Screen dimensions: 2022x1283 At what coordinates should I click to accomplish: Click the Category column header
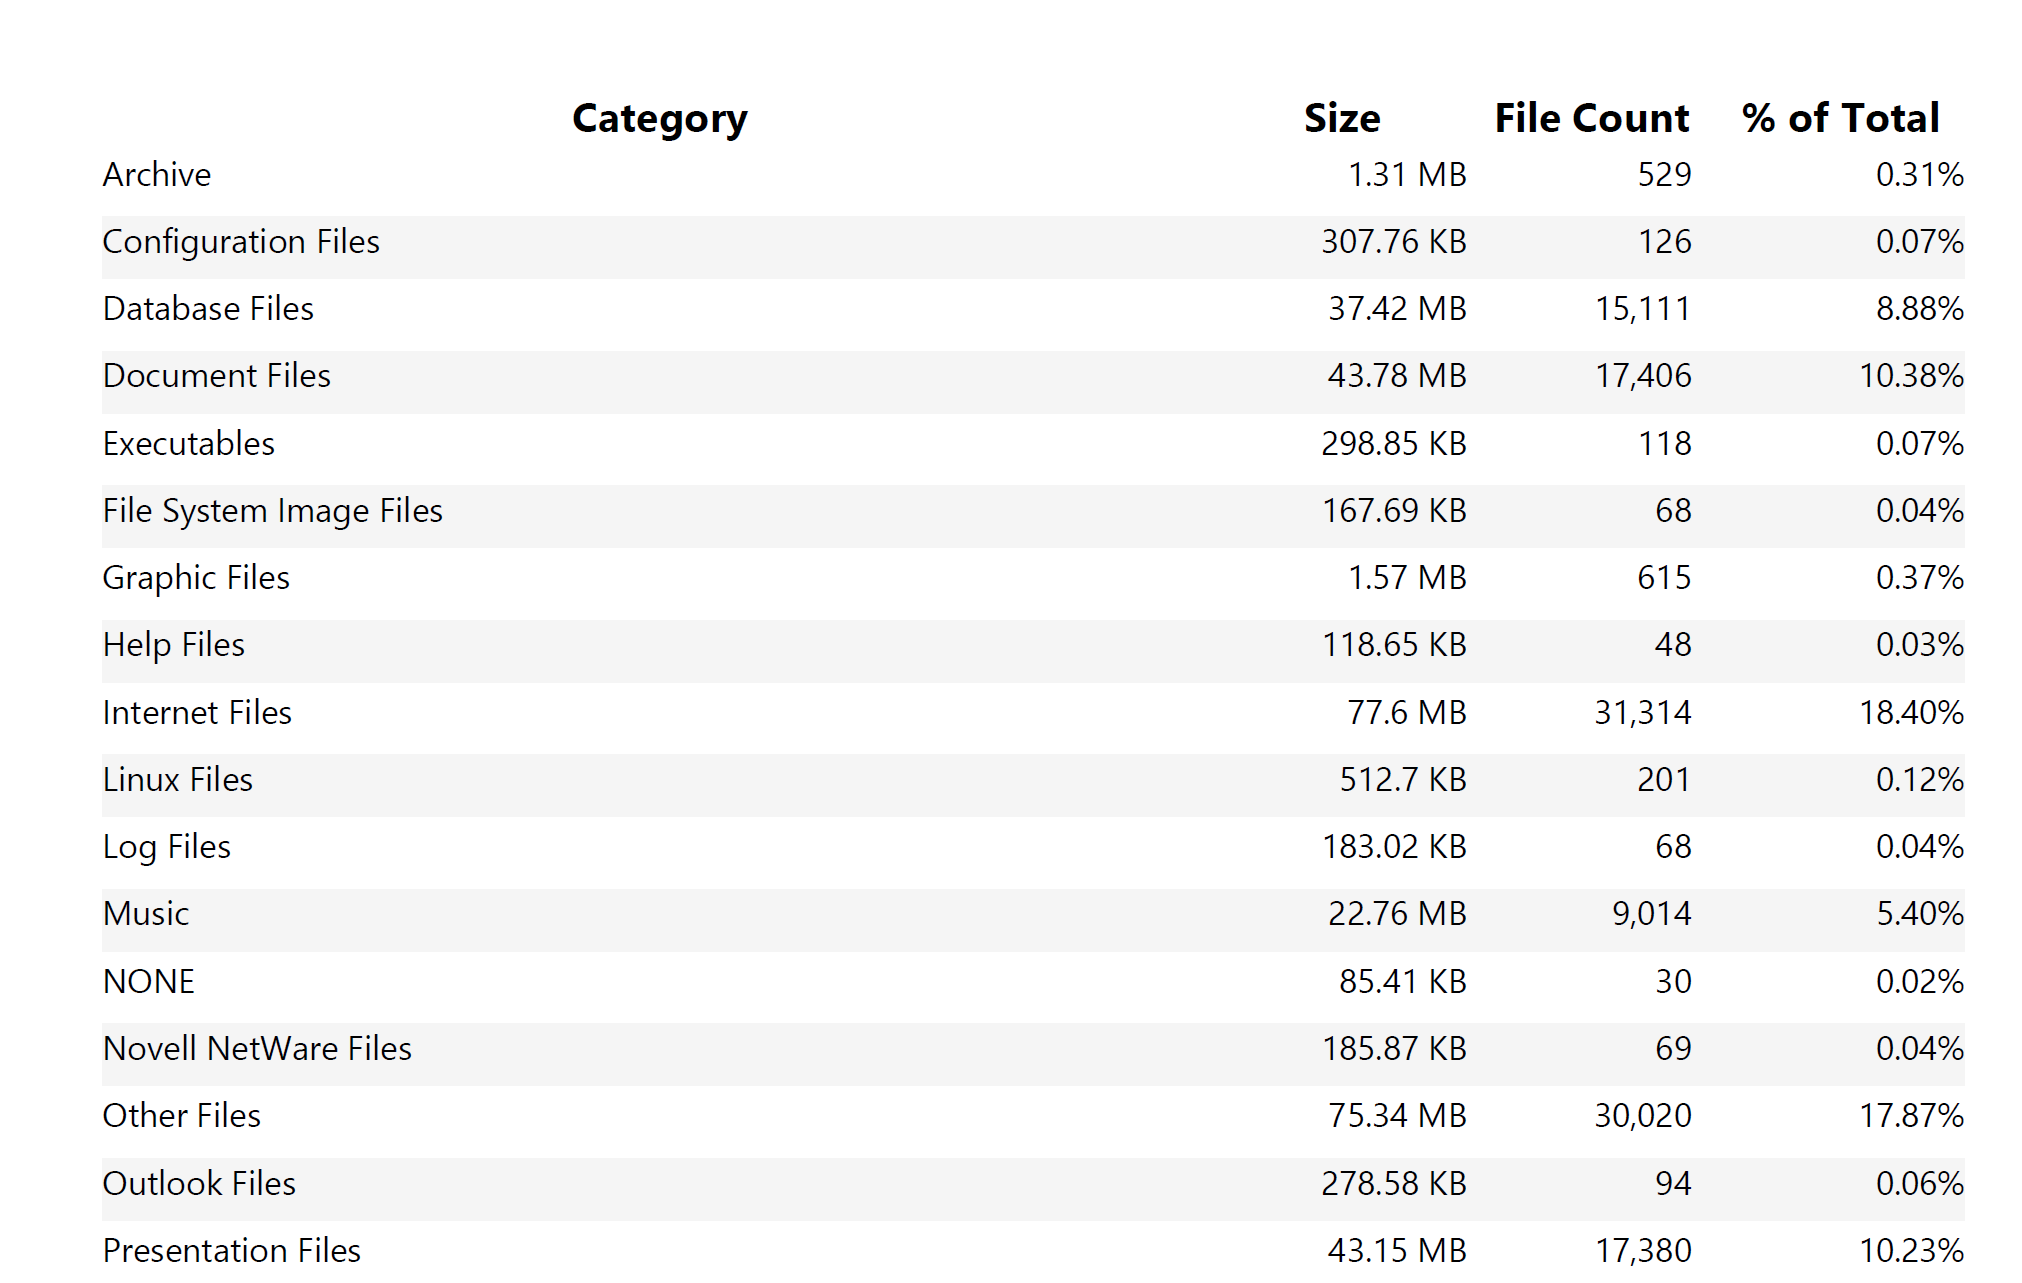point(659,117)
